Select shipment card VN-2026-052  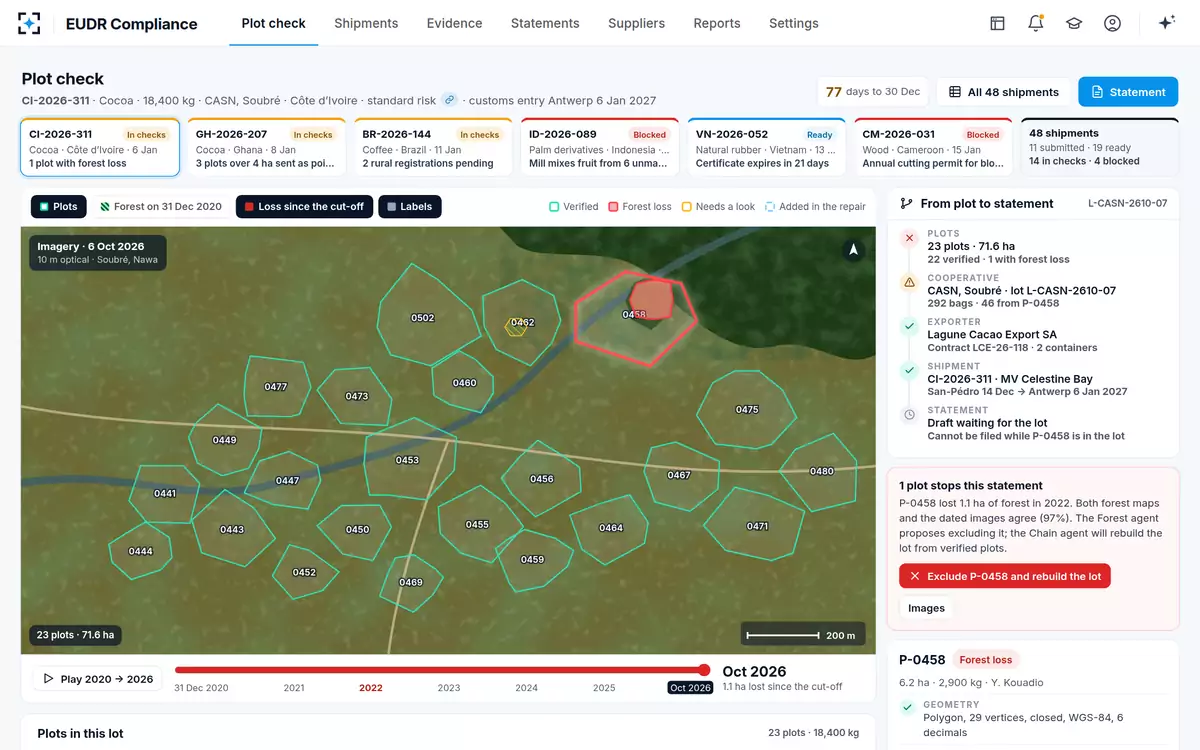[766, 147]
